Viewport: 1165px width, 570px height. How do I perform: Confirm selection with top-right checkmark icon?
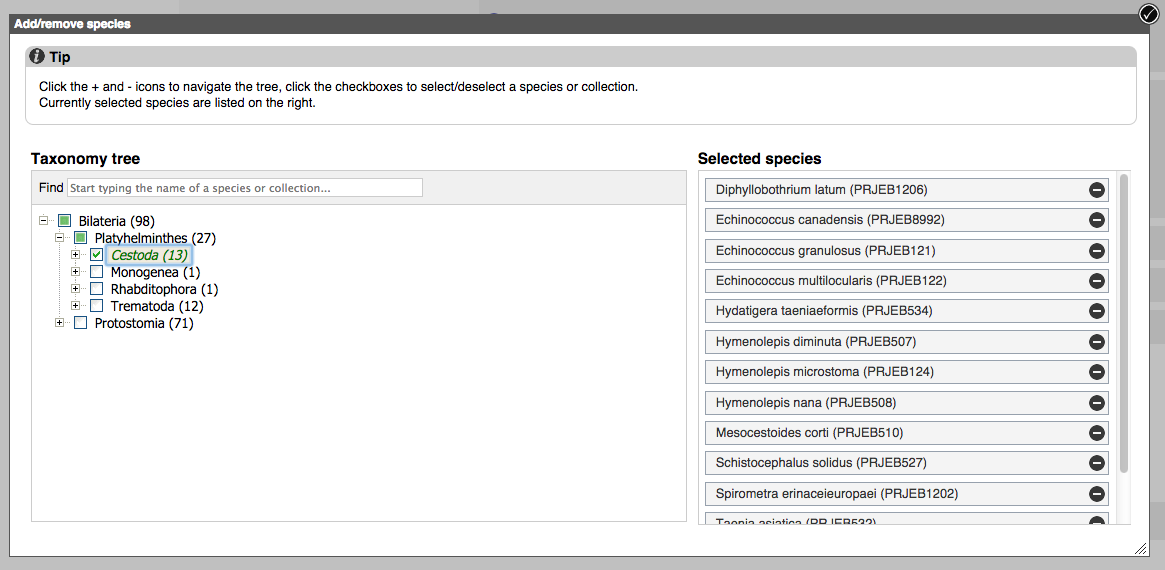(x=1148, y=13)
